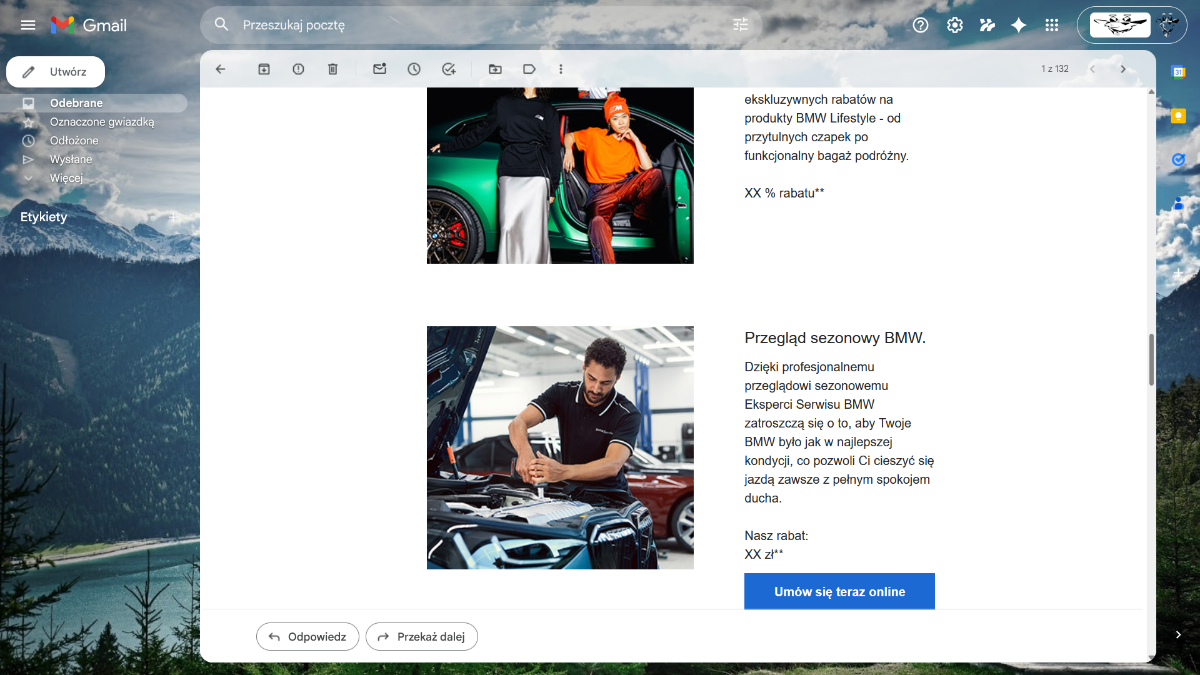The width and height of the screenshot is (1200, 675).
Task: Archive this email using the toolbar icon
Action: pos(264,69)
